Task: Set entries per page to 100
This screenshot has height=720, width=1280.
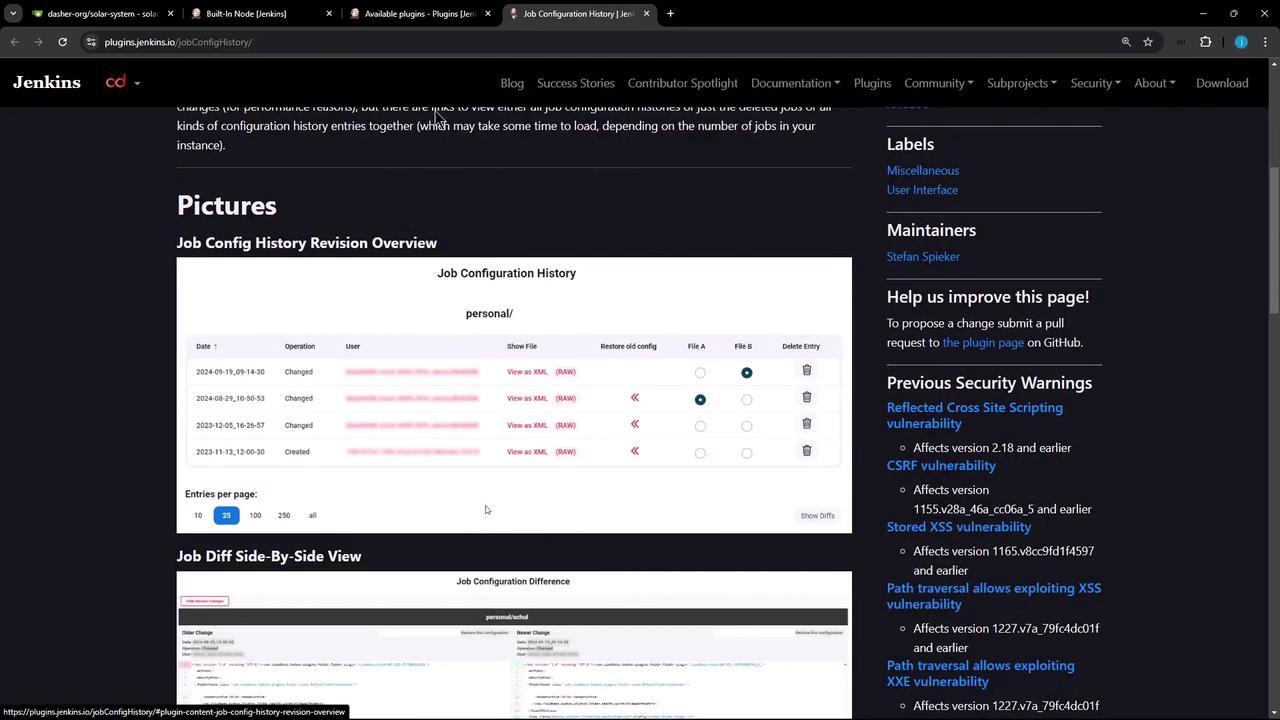Action: pyautogui.click(x=255, y=515)
